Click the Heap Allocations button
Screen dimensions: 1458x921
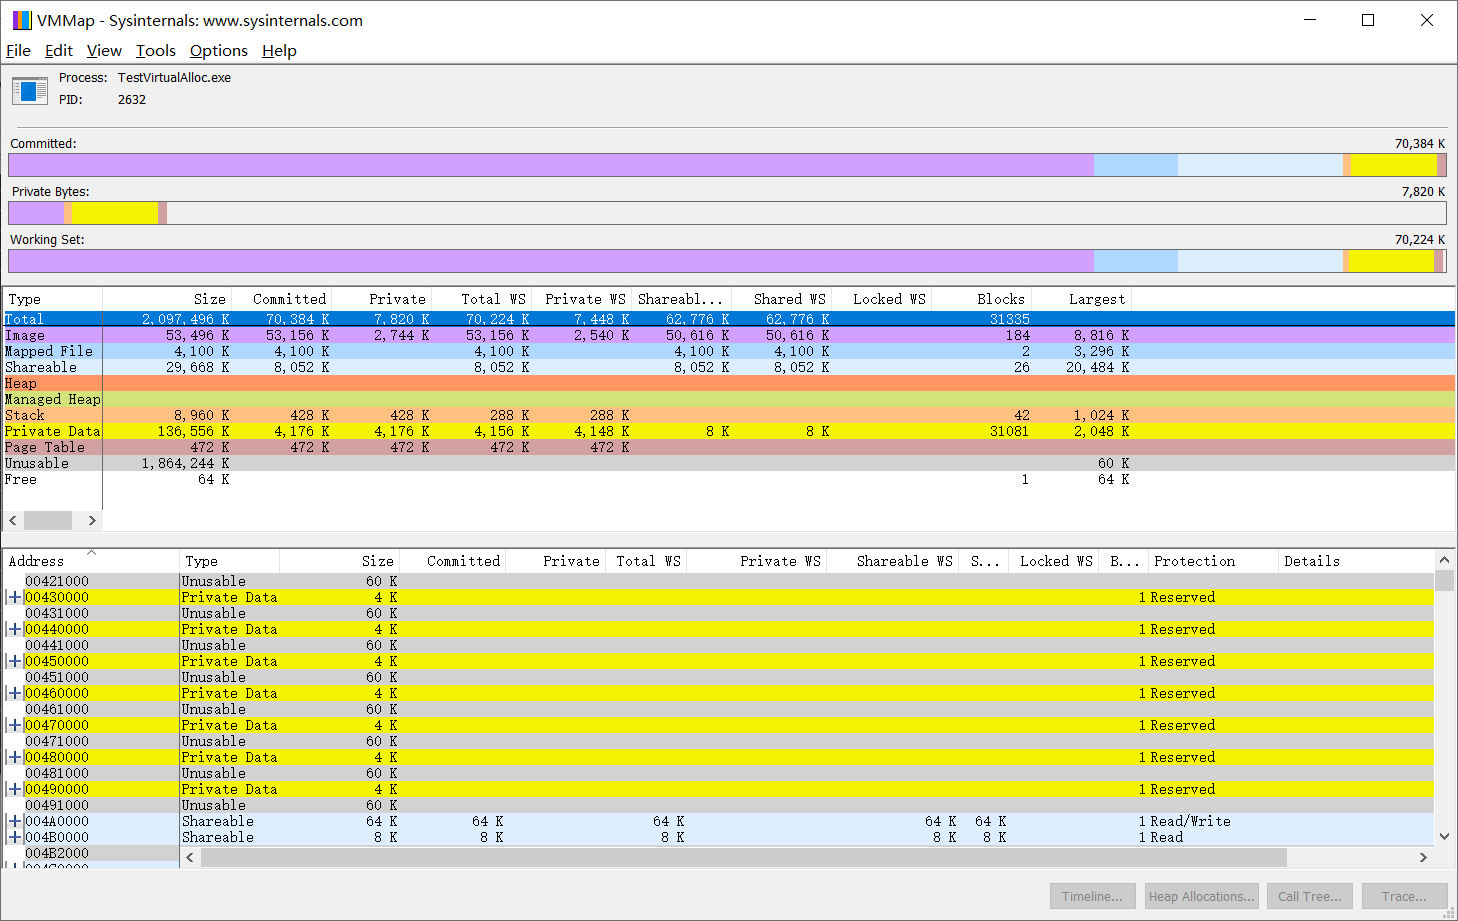(x=1201, y=896)
